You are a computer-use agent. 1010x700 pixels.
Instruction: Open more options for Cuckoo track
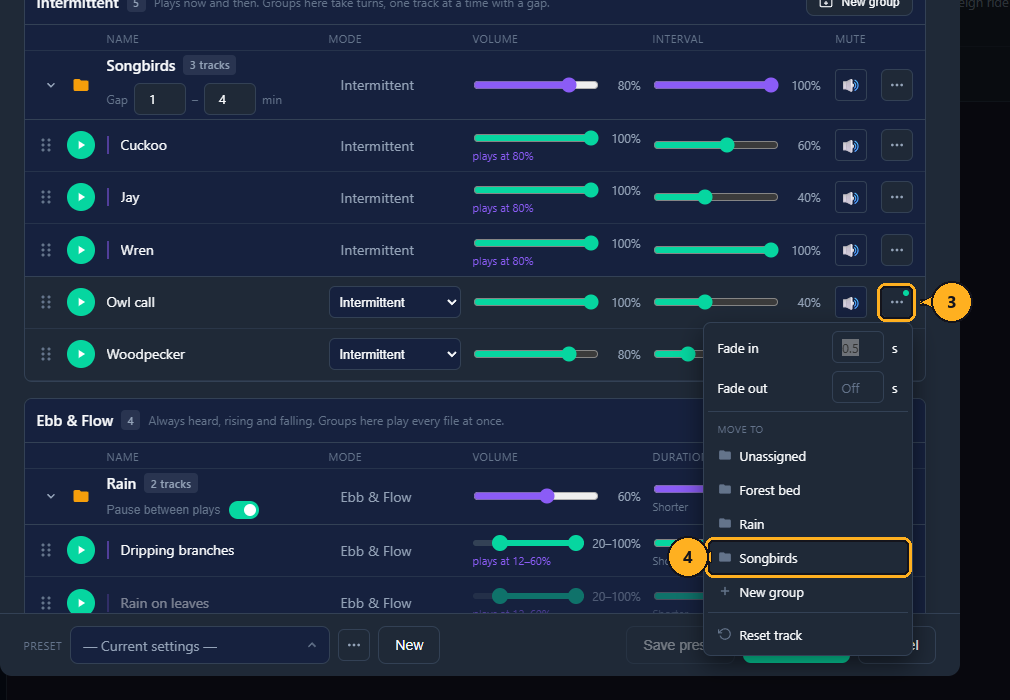(x=896, y=145)
